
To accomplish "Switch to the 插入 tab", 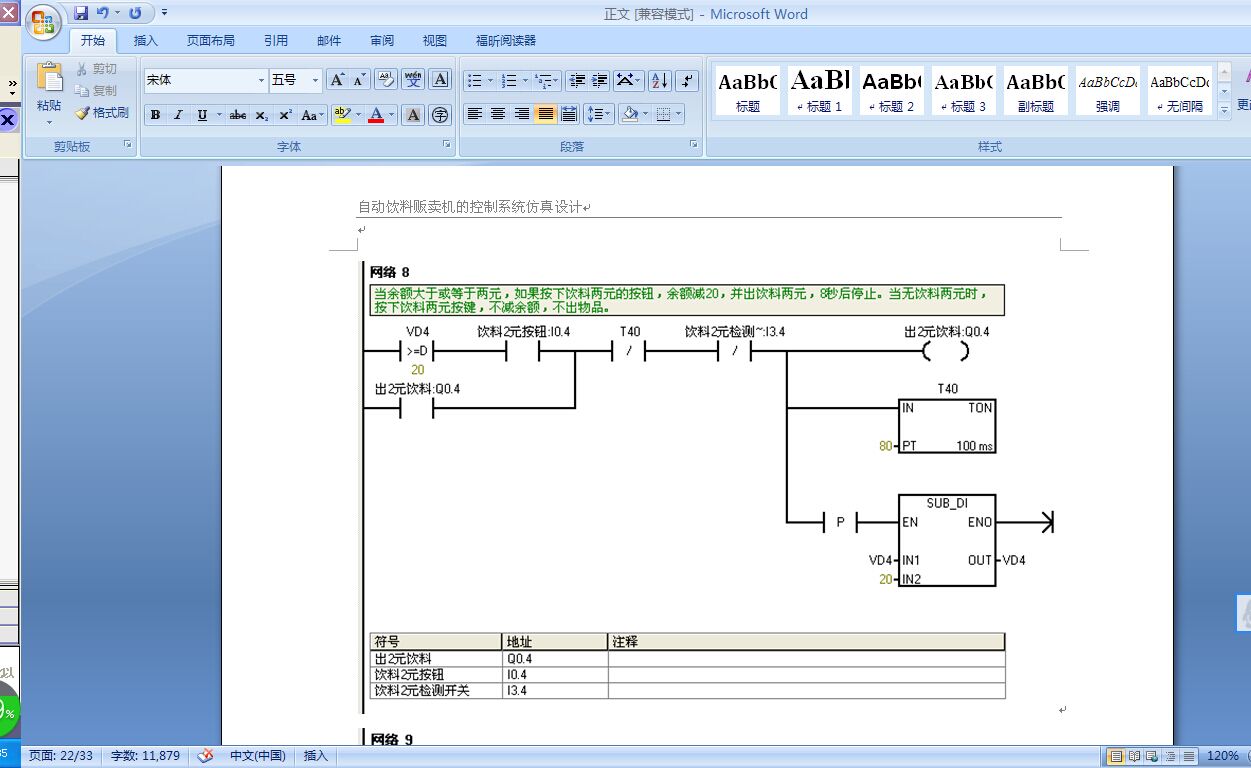I will (146, 41).
